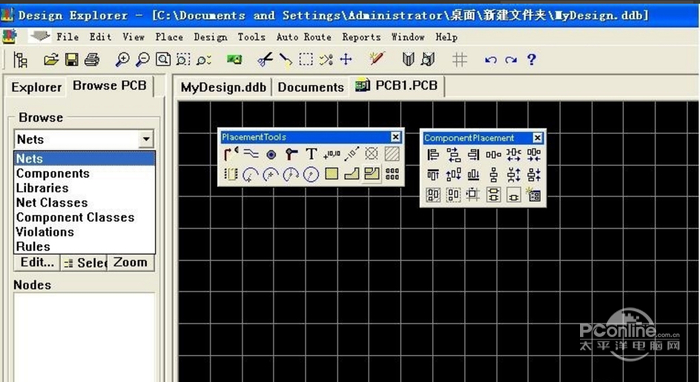Click the project tree toggle icon

21,60
